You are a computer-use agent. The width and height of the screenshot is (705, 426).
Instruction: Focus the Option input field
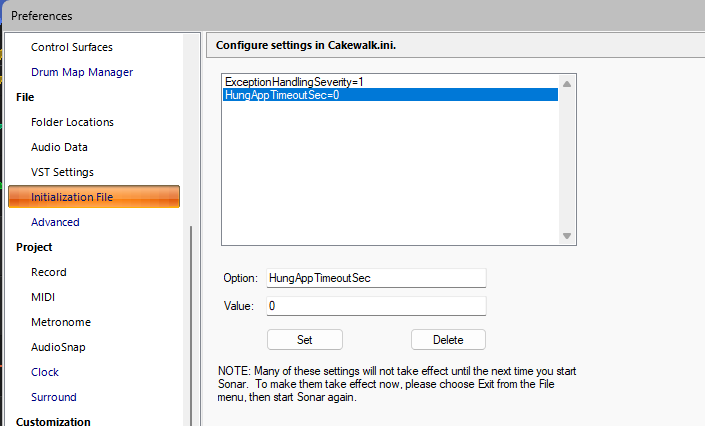pos(376,278)
